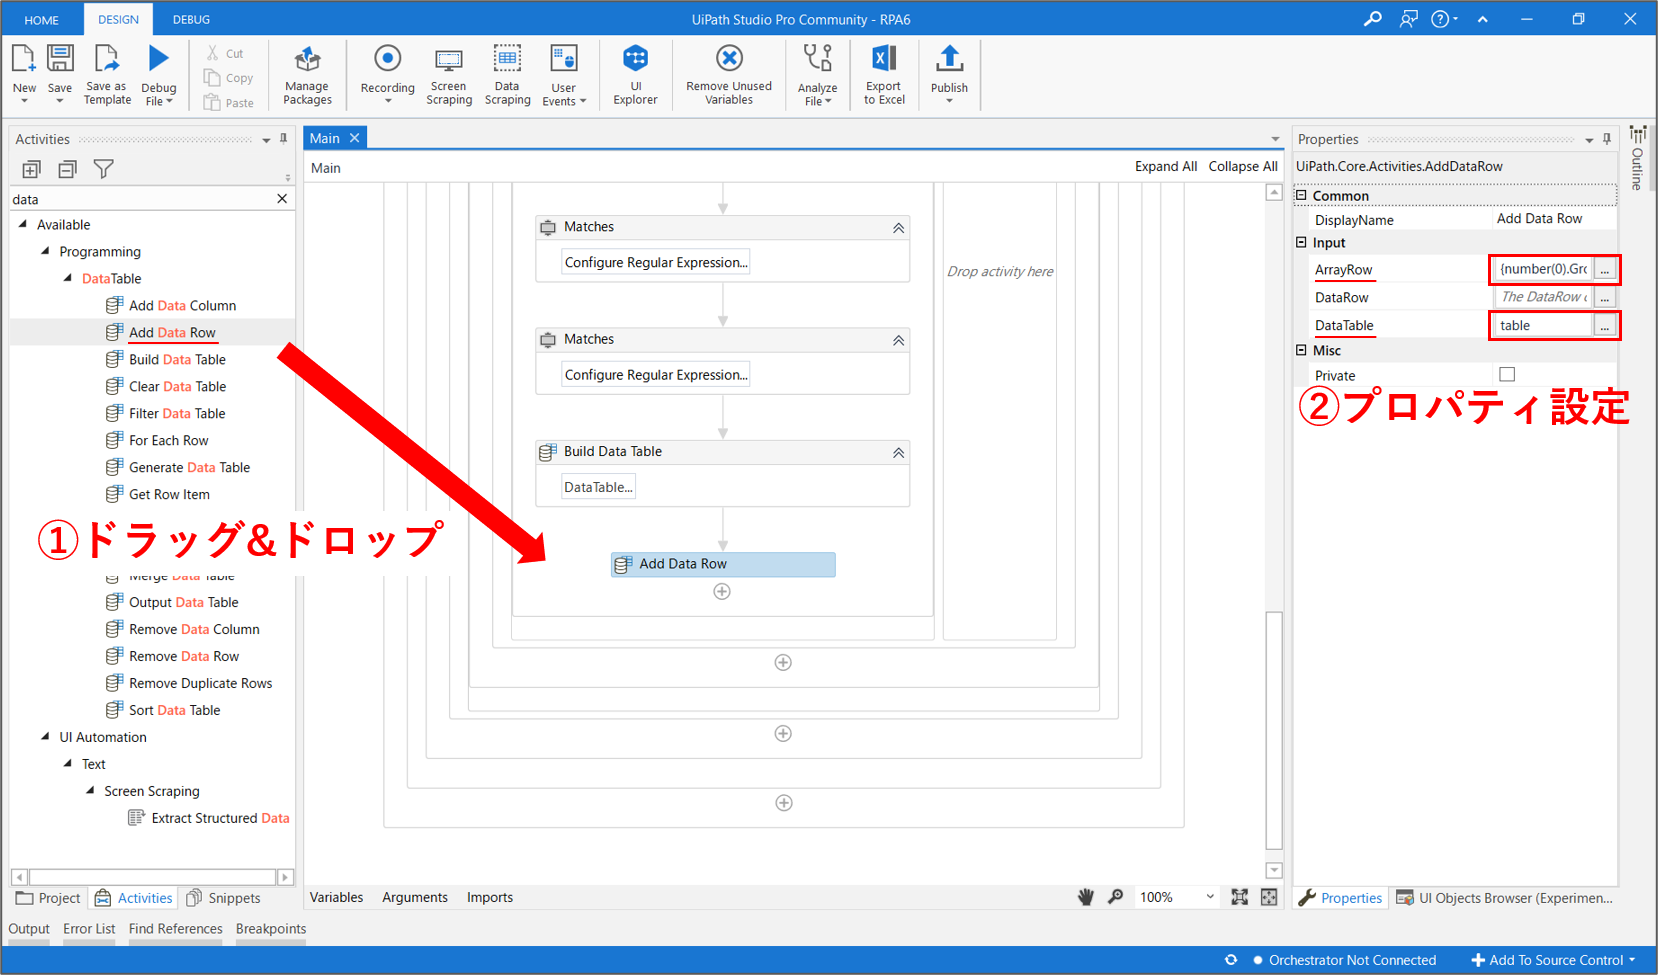Collapse the Build Data Table activity
The height and width of the screenshot is (975, 1658).
(898, 452)
